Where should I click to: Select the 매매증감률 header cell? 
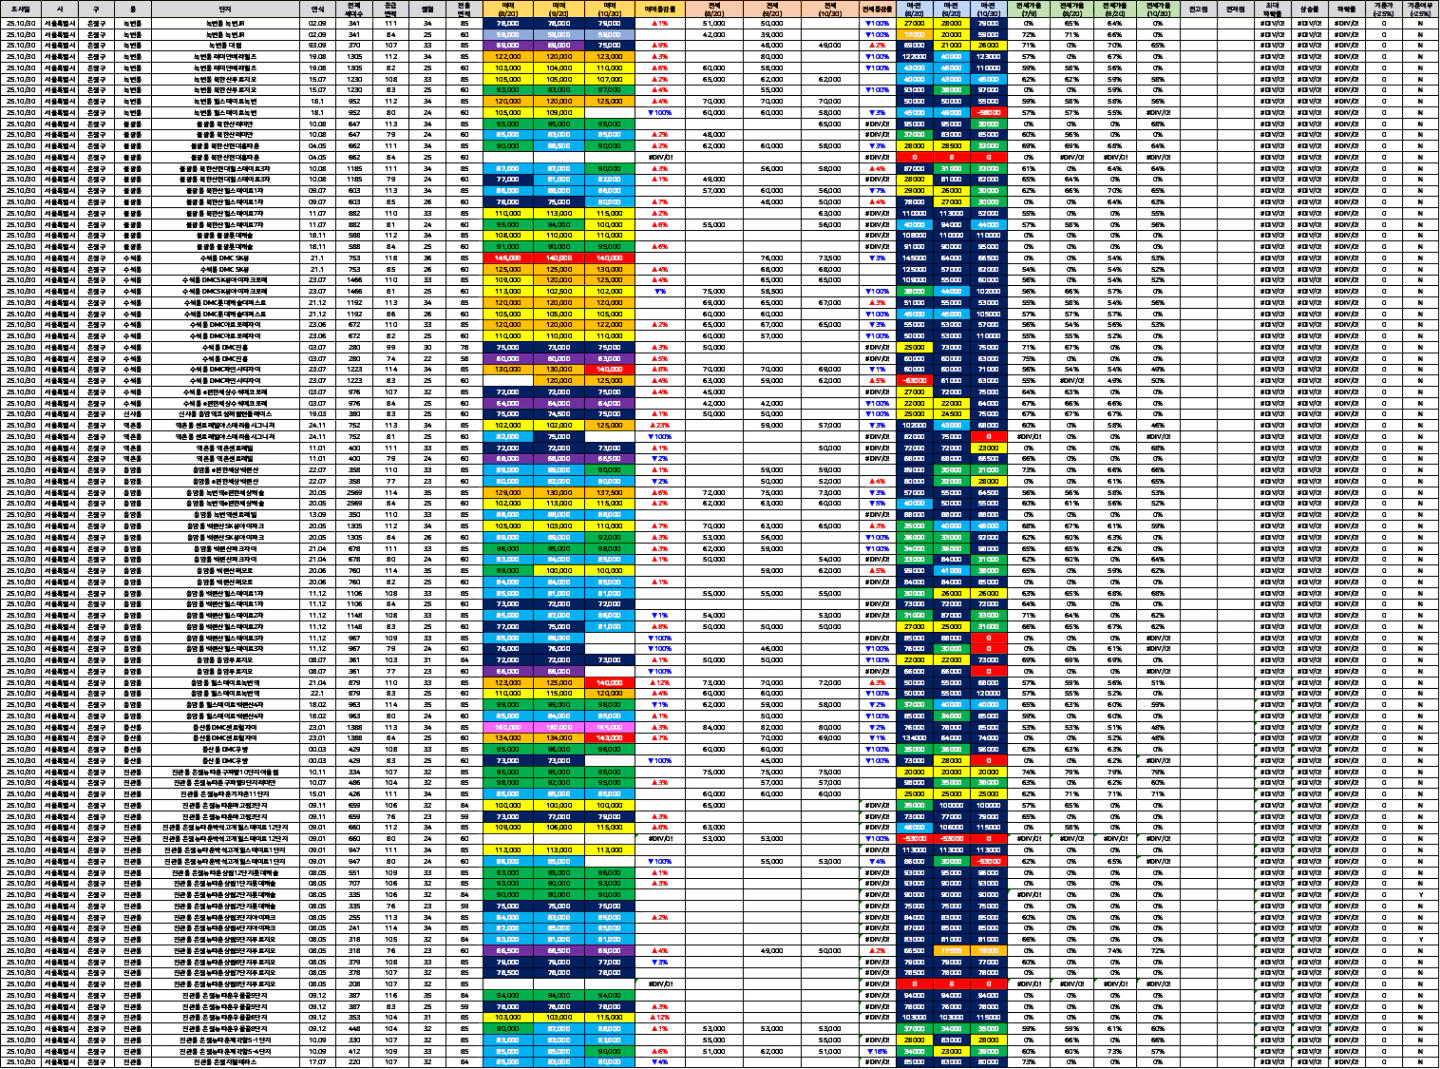tap(660, 9)
